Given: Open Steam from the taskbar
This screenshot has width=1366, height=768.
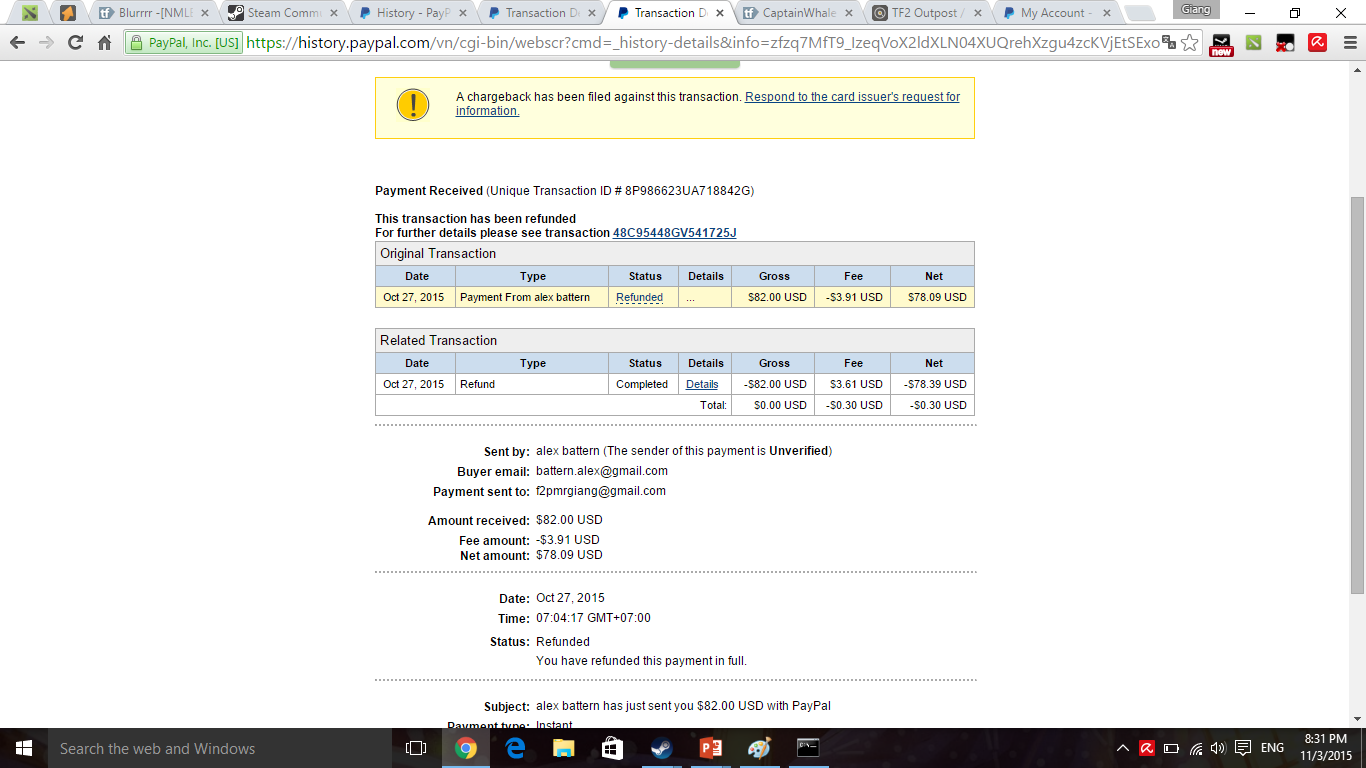Looking at the screenshot, I should click(661, 748).
